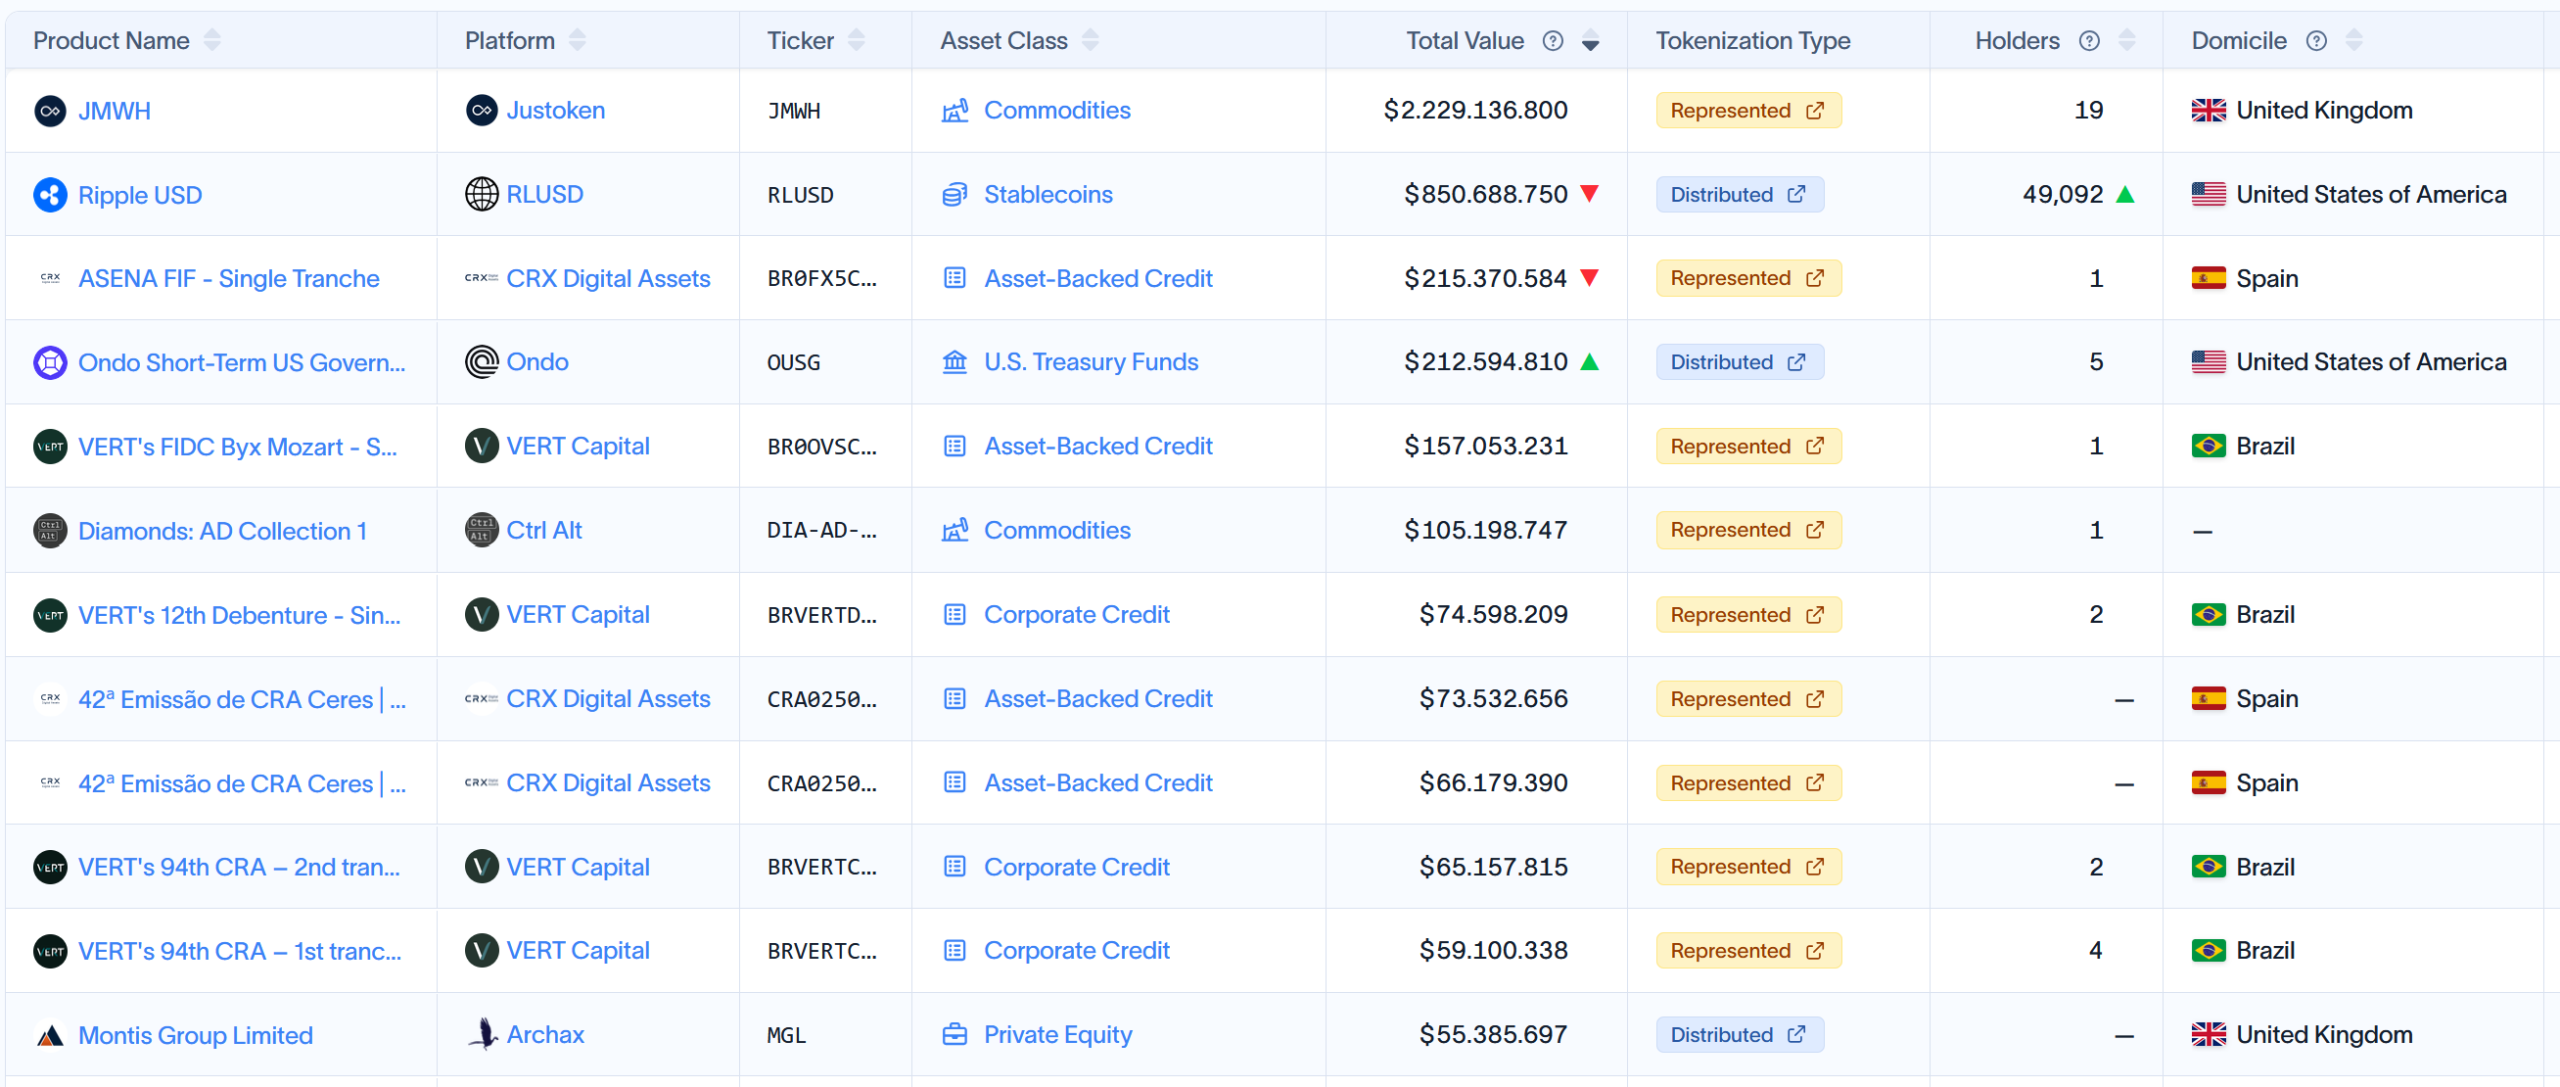This screenshot has width=2560, height=1087.
Task: Sort table by Domicile column
Action: (x=2353, y=41)
